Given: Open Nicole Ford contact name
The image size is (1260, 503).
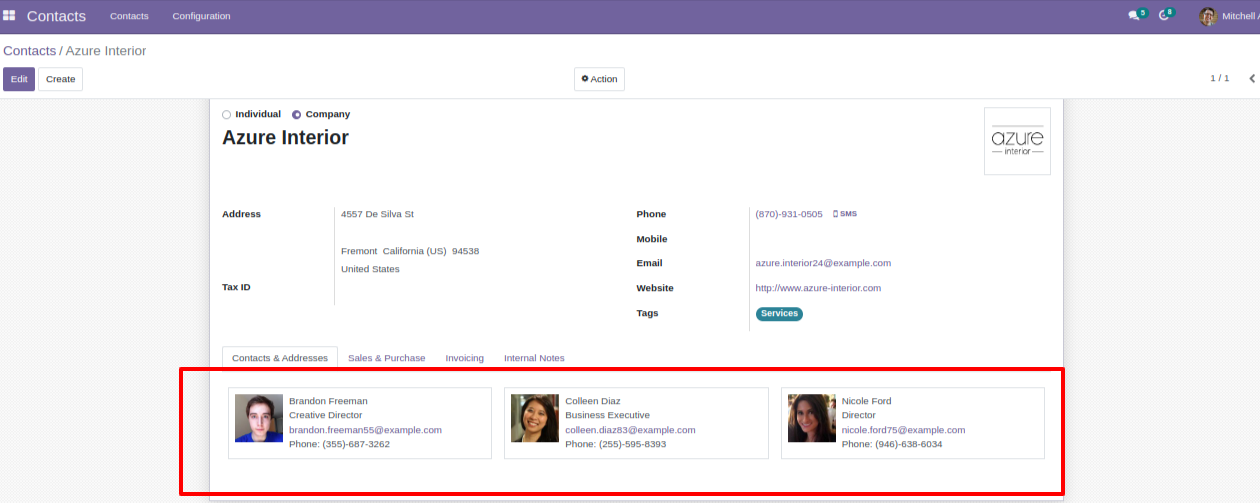Looking at the screenshot, I should click(866, 401).
